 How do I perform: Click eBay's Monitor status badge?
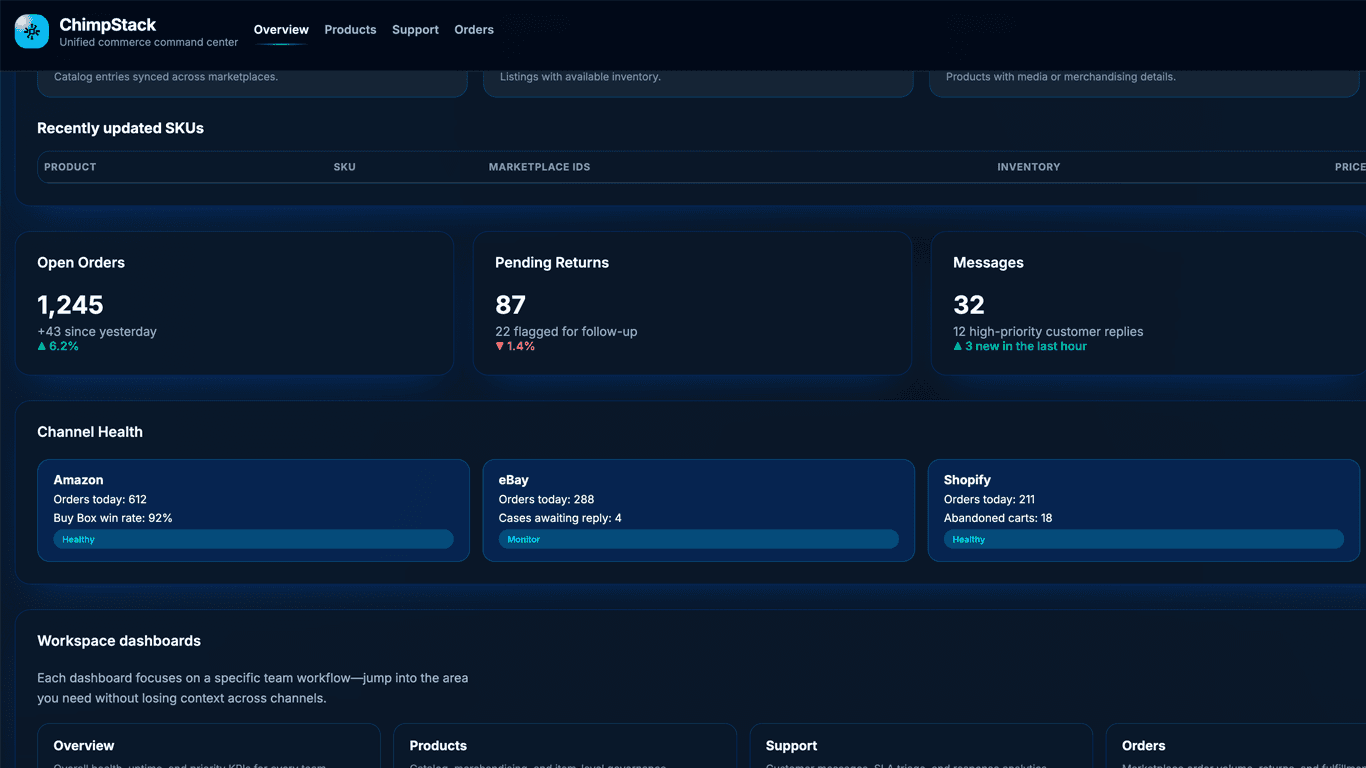click(699, 539)
